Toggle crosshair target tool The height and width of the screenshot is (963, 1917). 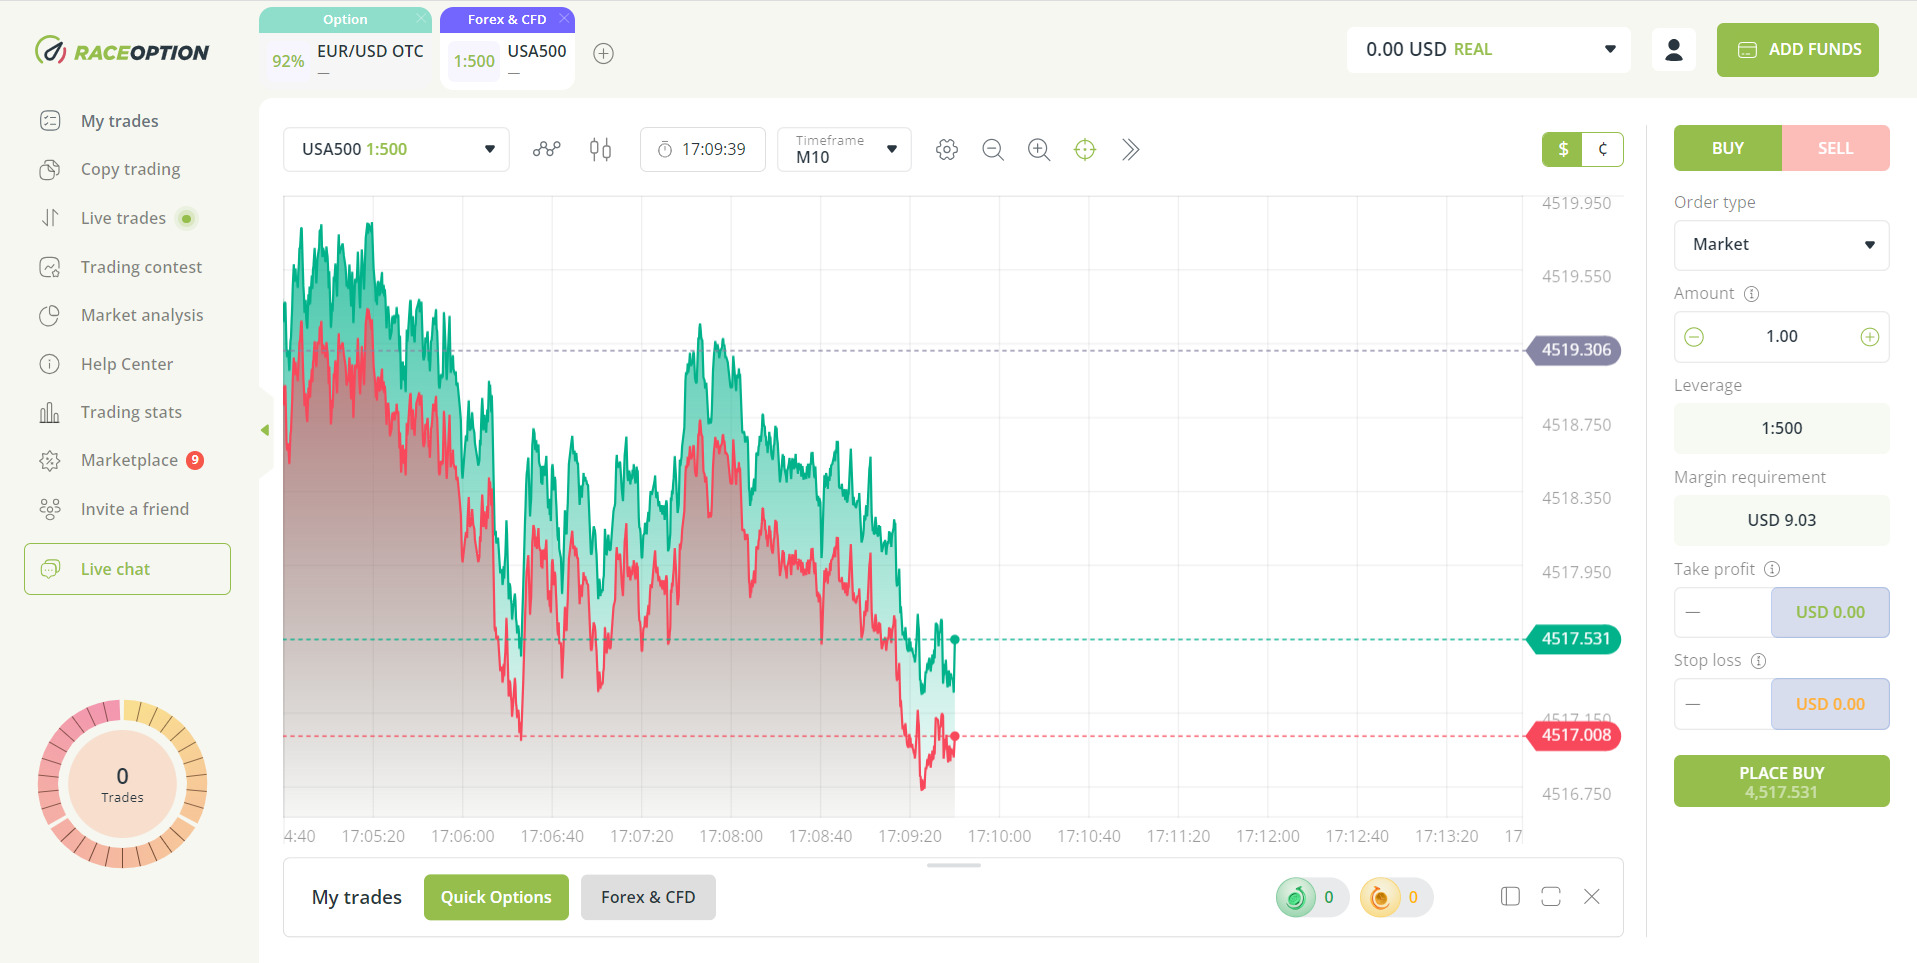click(x=1085, y=149)
